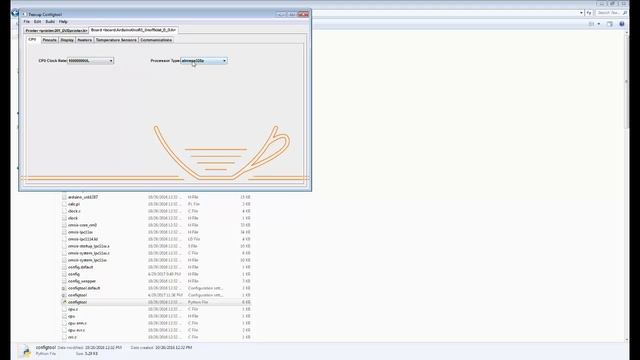Switch to the Board configuration tab

[133, 30]
